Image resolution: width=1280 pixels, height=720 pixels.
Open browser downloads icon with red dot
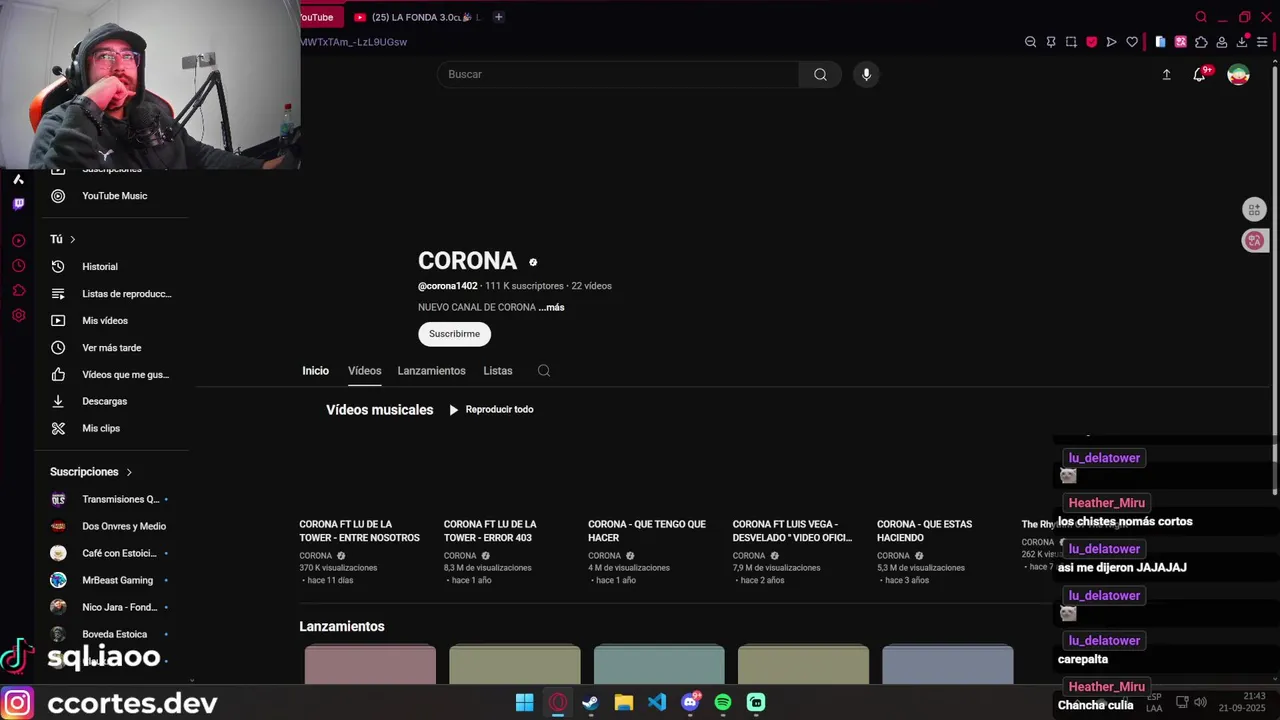click(x=1242, y=42)
